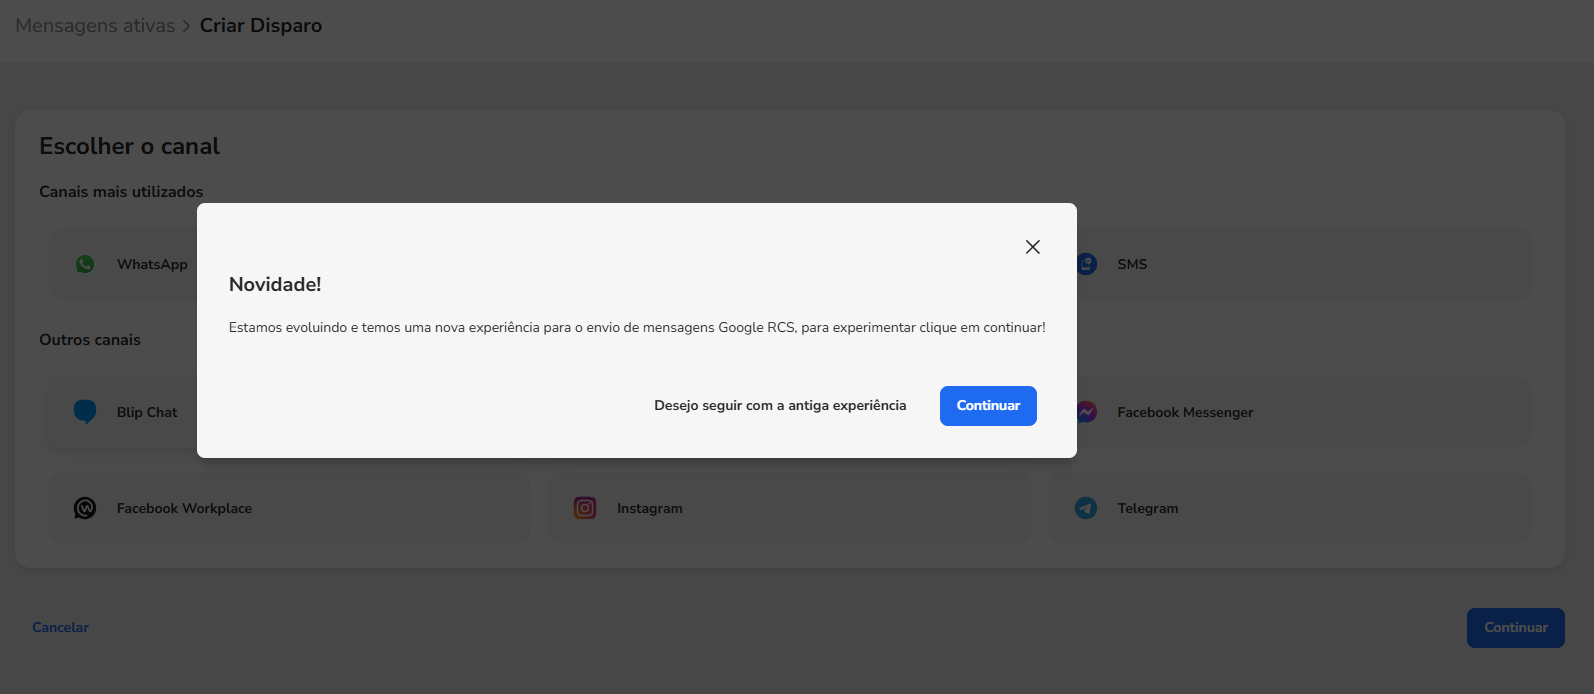Screen dimensions: 1594x694
Task: Click the Facebook Messenger logo icon
Action: pyautogui.click(x=1087, y=412)
